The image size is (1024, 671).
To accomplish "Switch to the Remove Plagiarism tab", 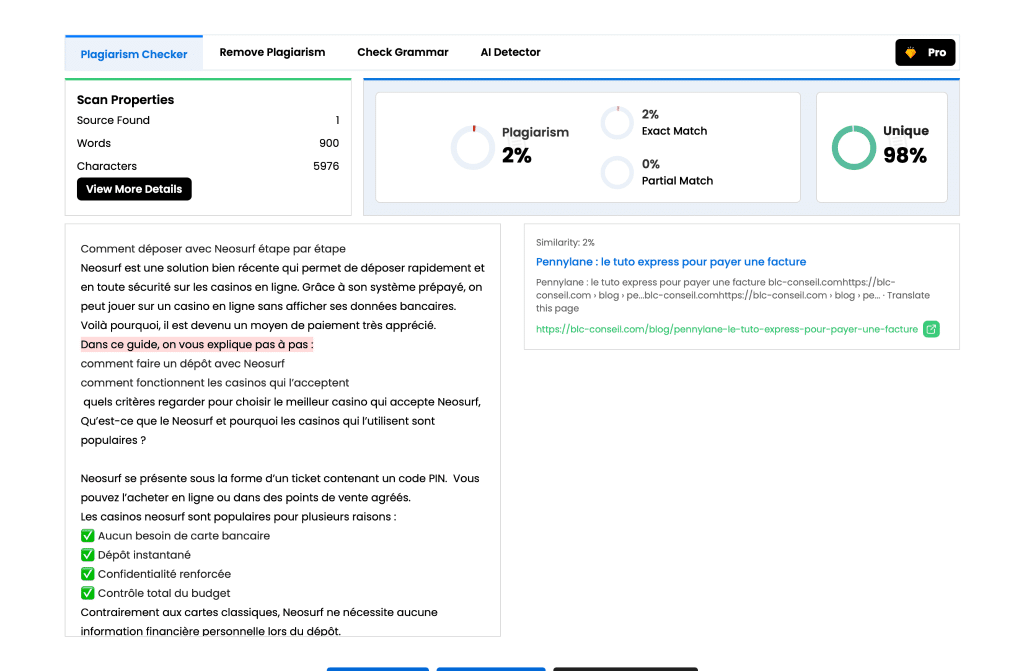I will click(x=272, y=52).
